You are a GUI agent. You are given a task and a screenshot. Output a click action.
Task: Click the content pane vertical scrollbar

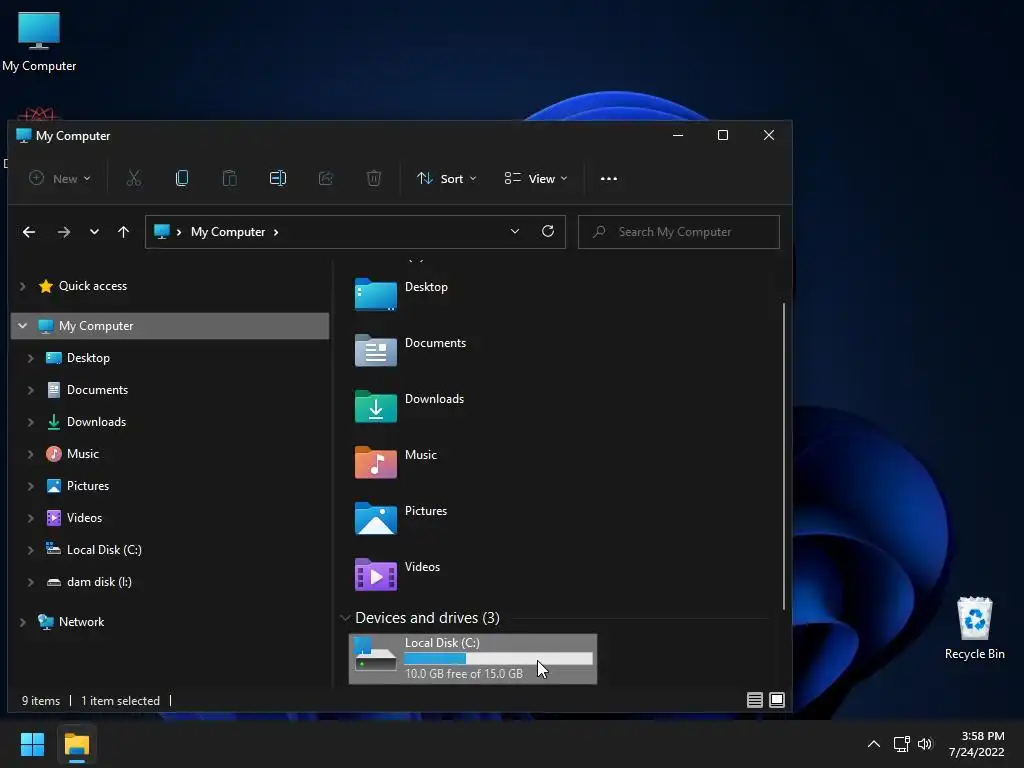(784, 456)
